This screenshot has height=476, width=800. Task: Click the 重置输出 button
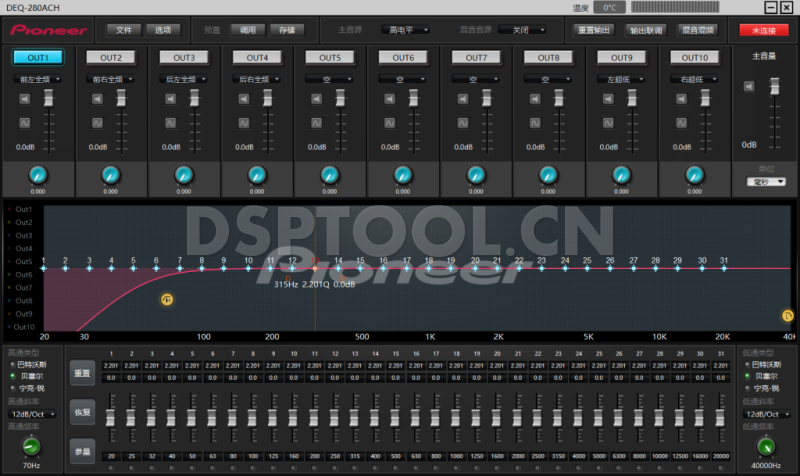[593, 30]
